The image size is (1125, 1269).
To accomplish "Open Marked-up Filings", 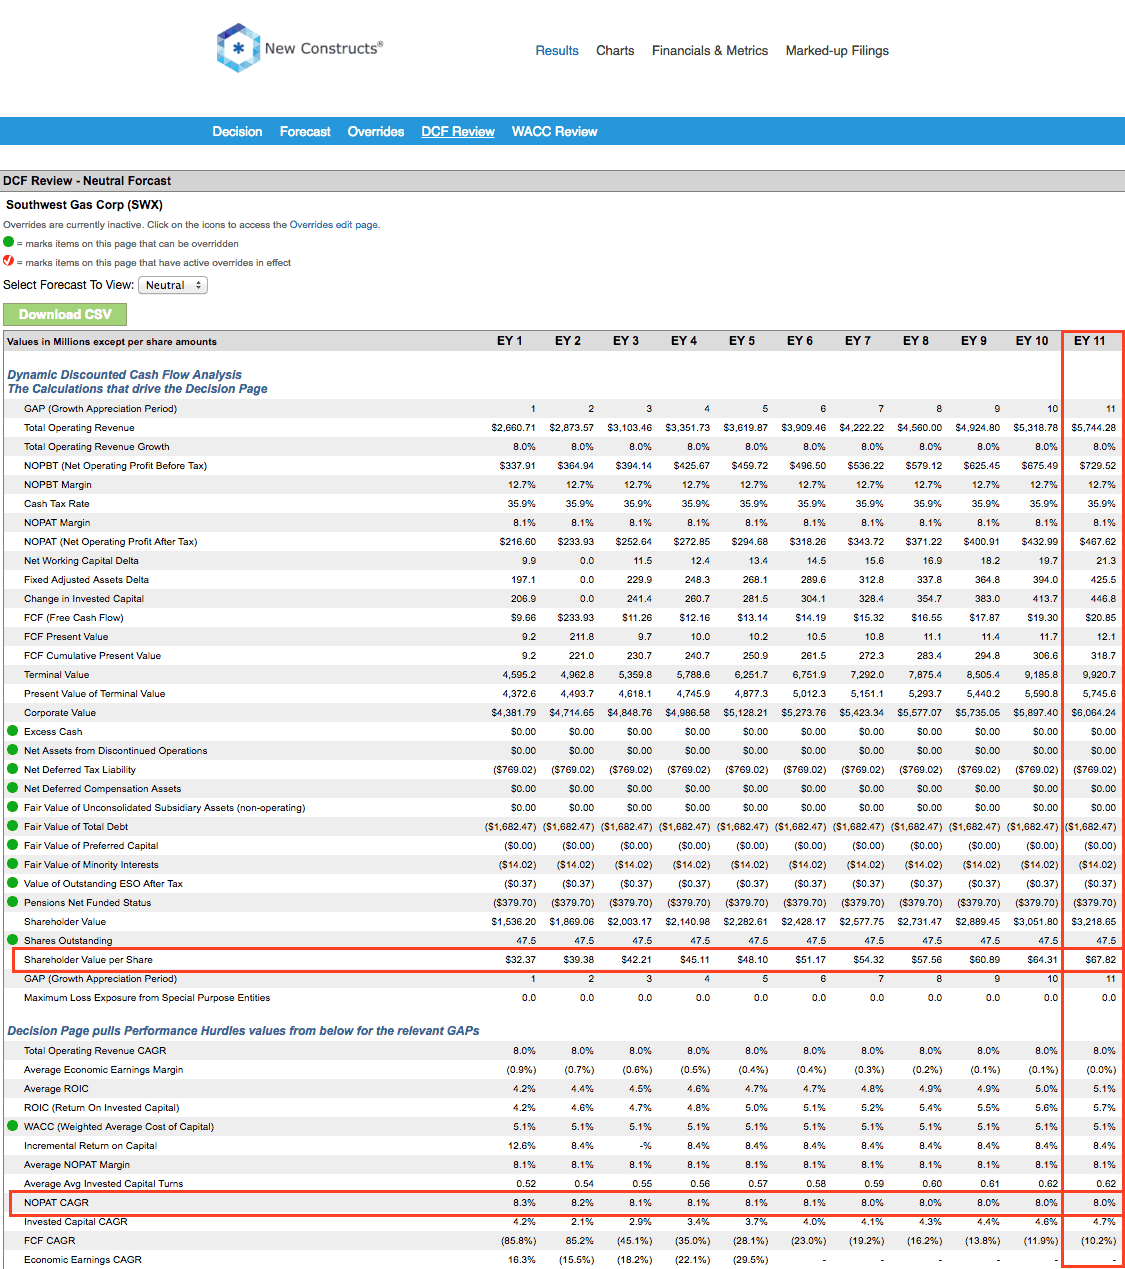I will click(837, 50).
